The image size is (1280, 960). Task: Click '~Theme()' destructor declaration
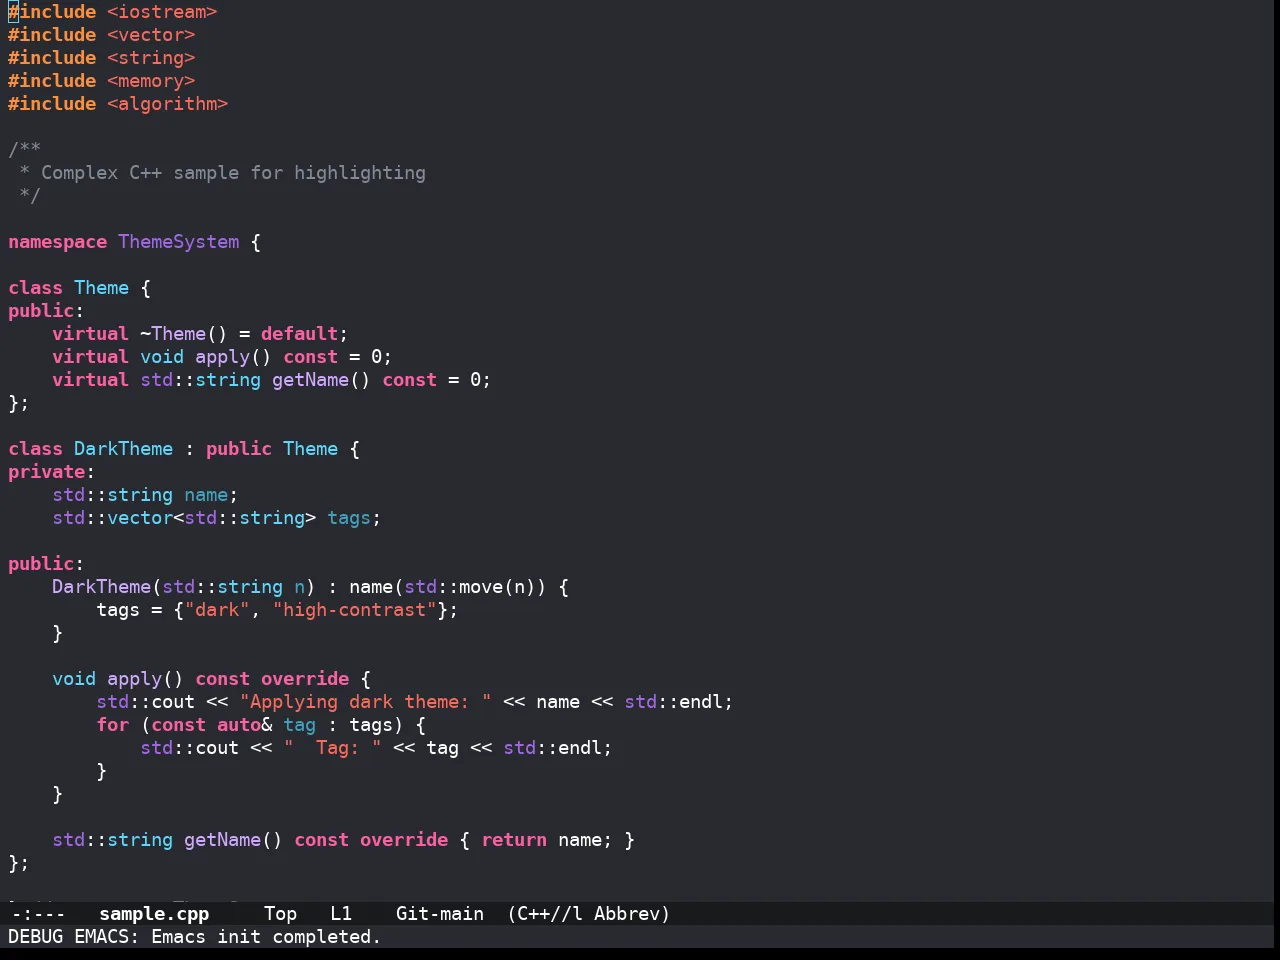tap(184, 334)
